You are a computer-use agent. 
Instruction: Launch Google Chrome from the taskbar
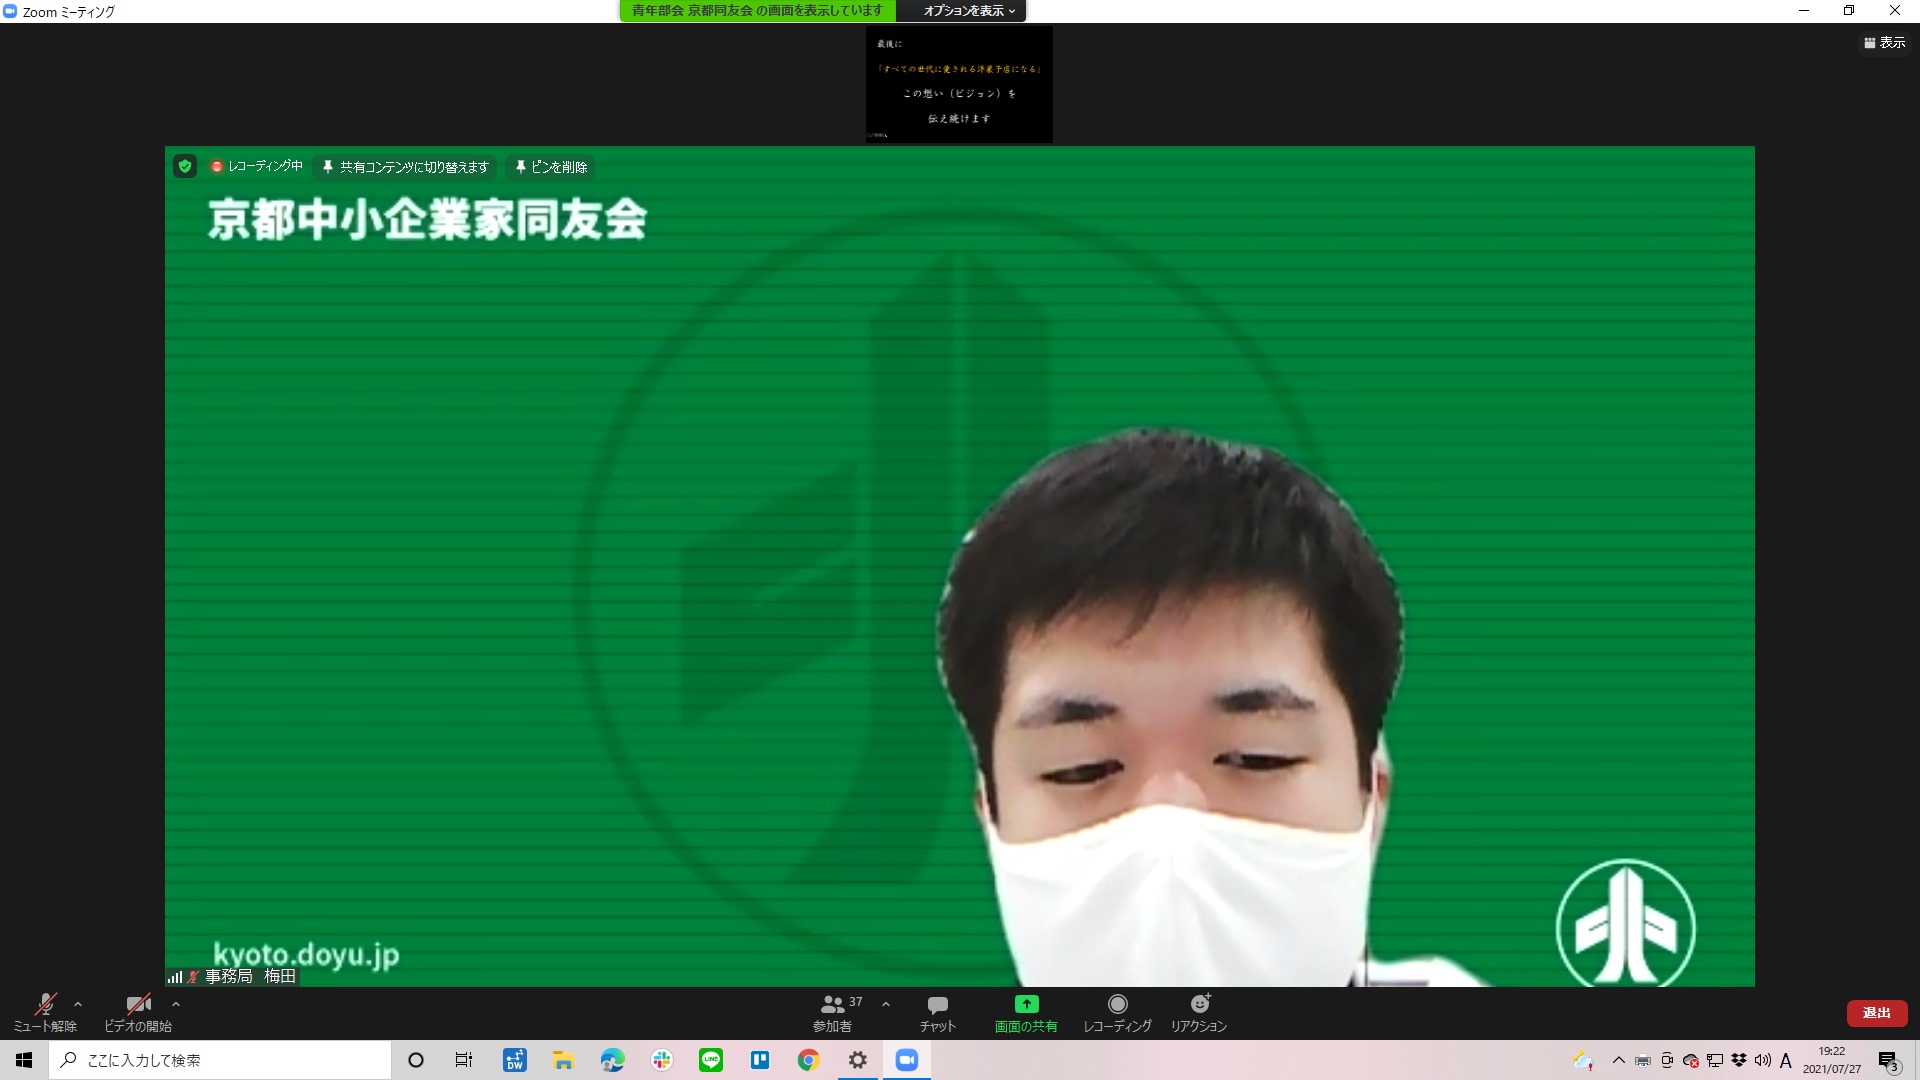[x=809, y=1060]
